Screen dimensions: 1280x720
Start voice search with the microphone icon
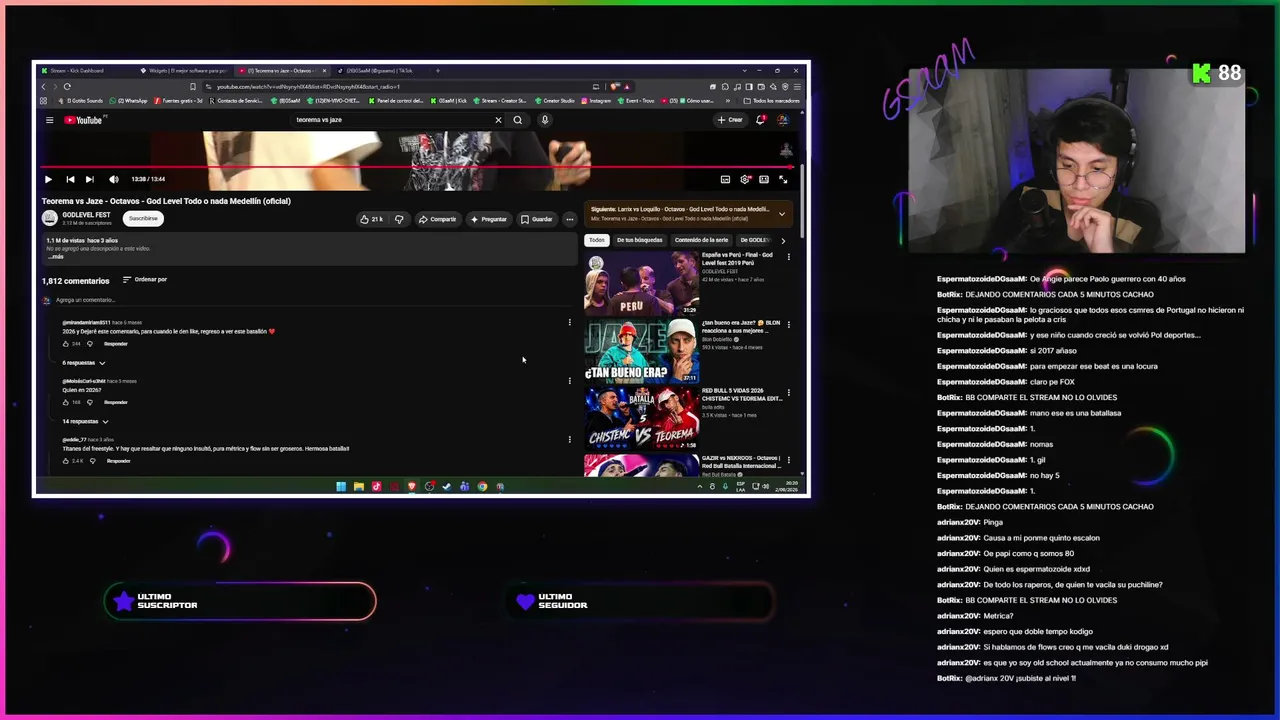tap(544, 120)
